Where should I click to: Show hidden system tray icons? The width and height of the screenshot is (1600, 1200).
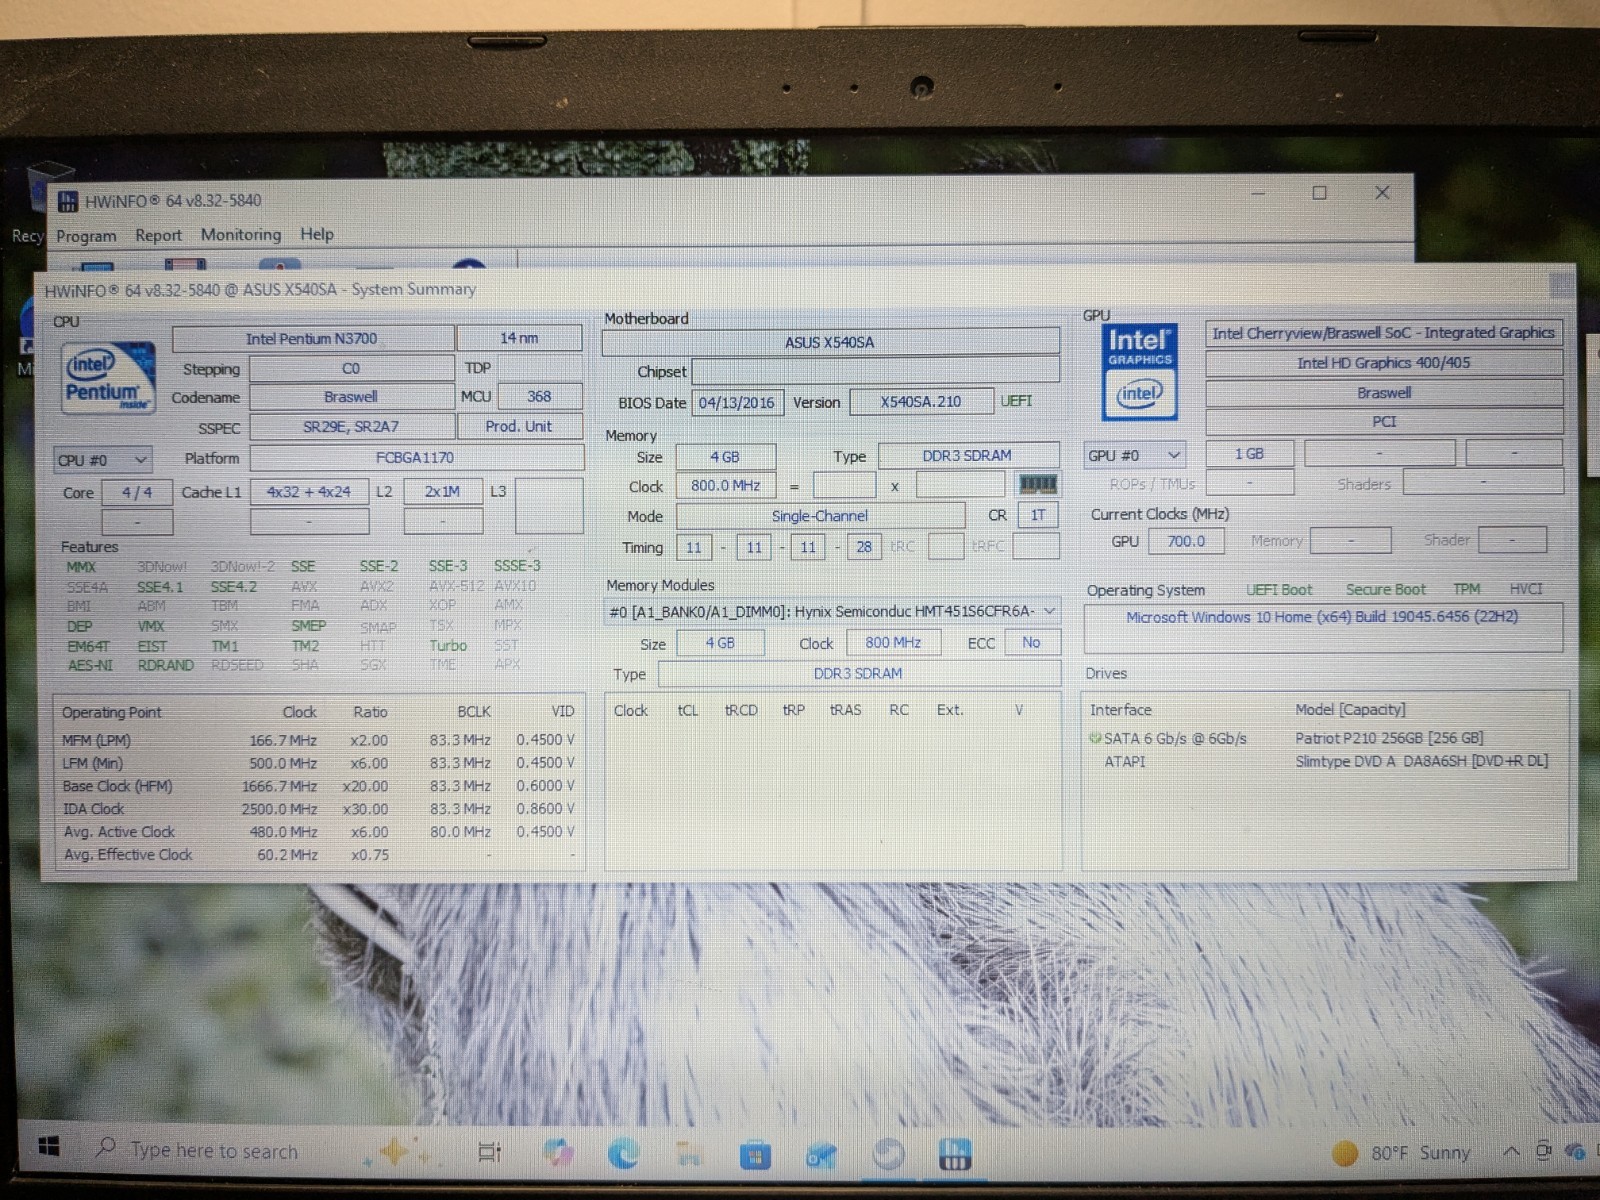[x=1511, y=1152]
